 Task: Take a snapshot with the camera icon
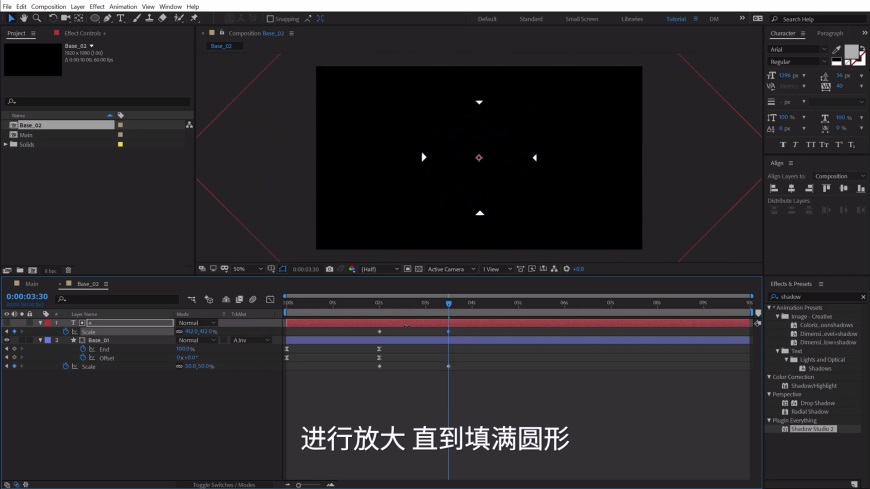330,269
